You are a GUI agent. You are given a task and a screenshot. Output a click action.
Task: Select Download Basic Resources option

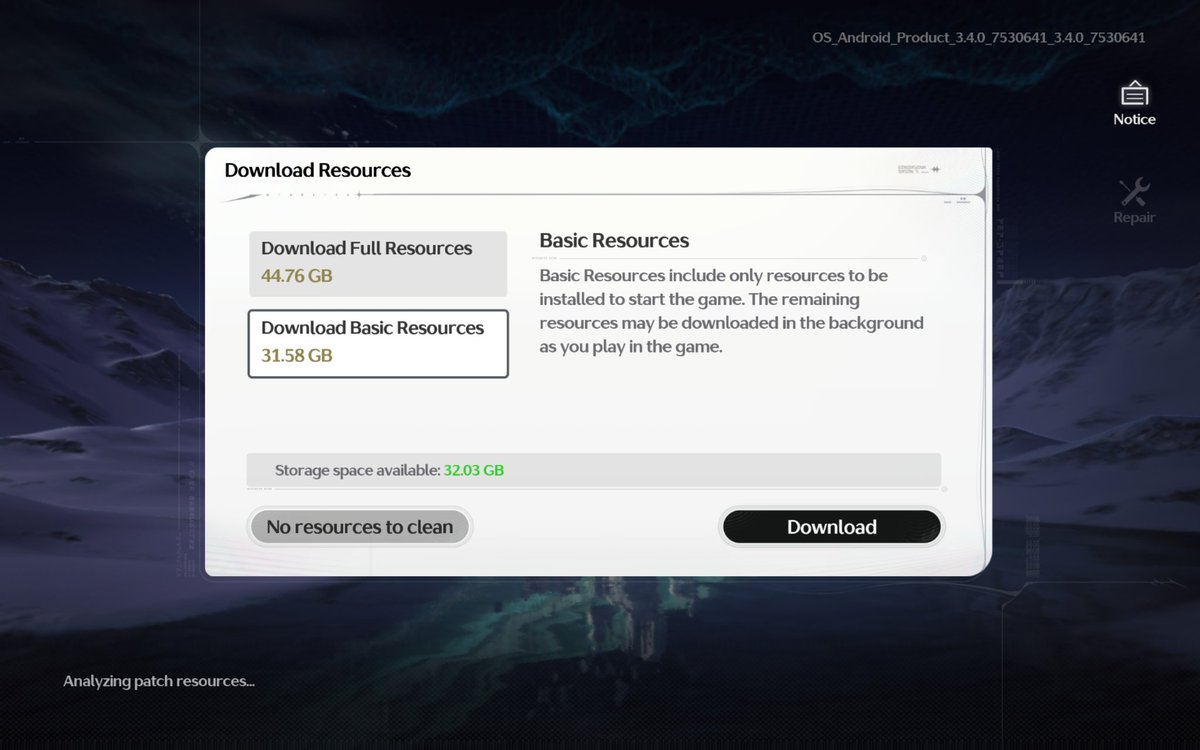coord(378,343)
